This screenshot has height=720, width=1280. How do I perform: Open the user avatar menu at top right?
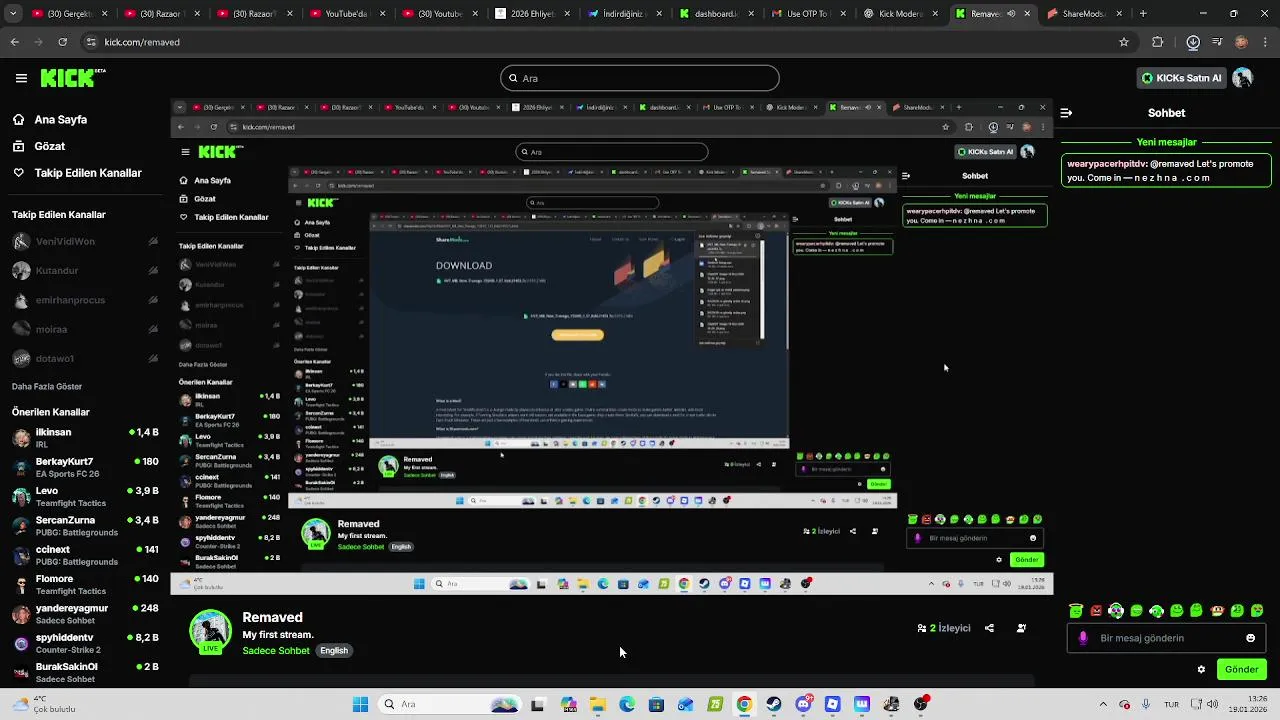pos(1243,78)
